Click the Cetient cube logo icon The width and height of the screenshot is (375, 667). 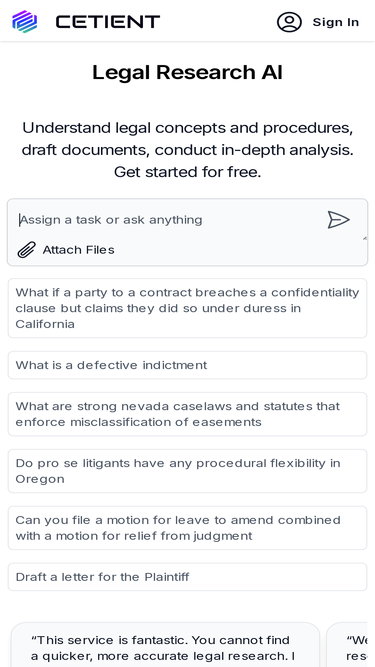[25, 22]
